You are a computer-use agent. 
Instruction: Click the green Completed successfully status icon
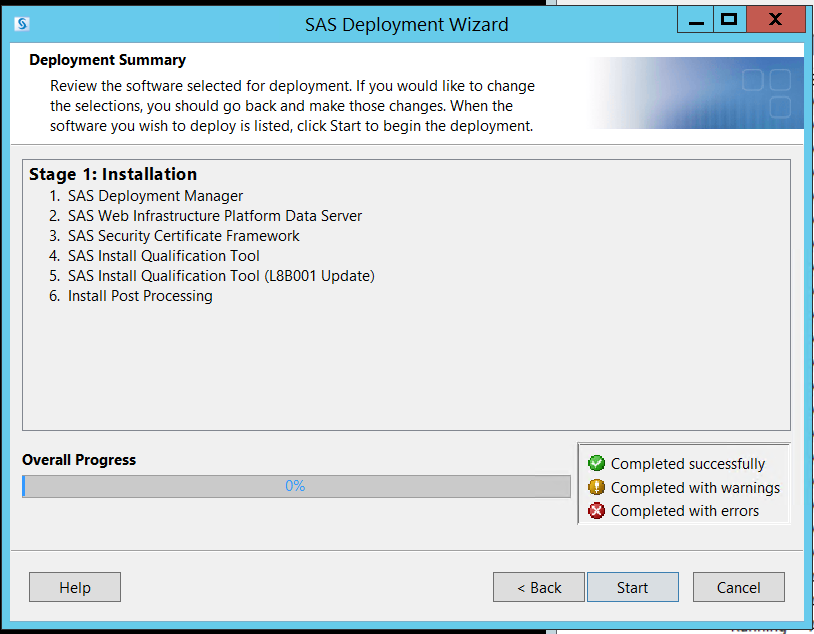coord(596,463)
